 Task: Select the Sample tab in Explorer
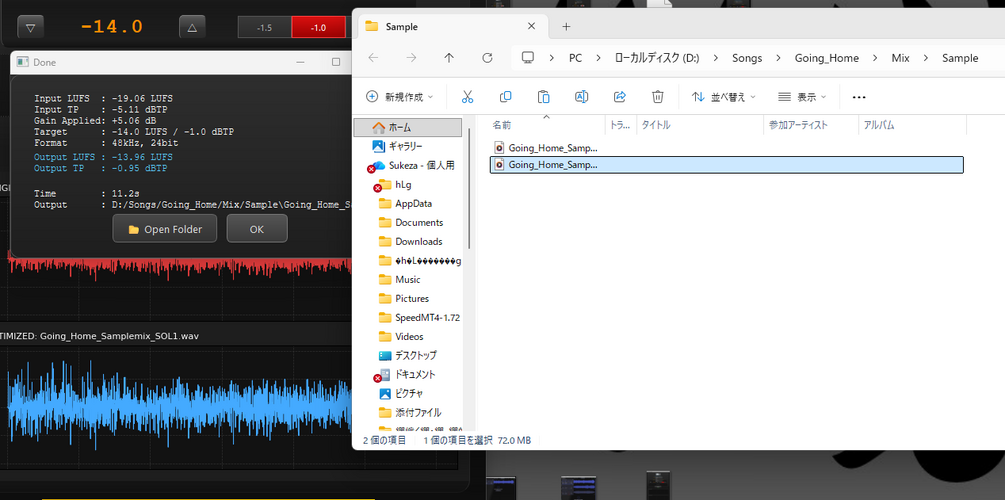click(x=453, y=26)
